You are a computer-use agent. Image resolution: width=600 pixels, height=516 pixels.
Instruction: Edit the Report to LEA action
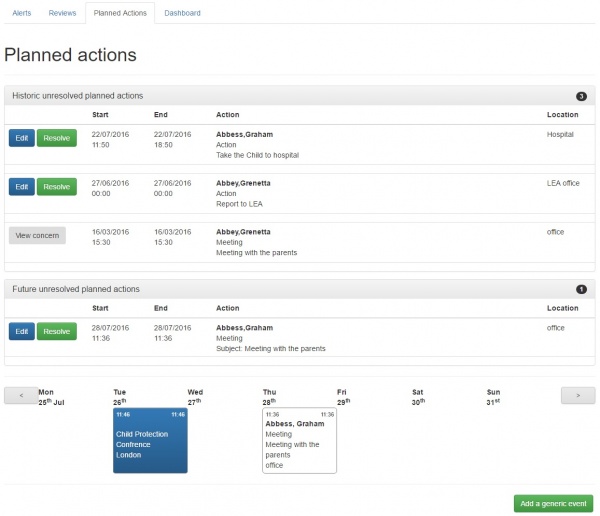click(x=22, y=186)
